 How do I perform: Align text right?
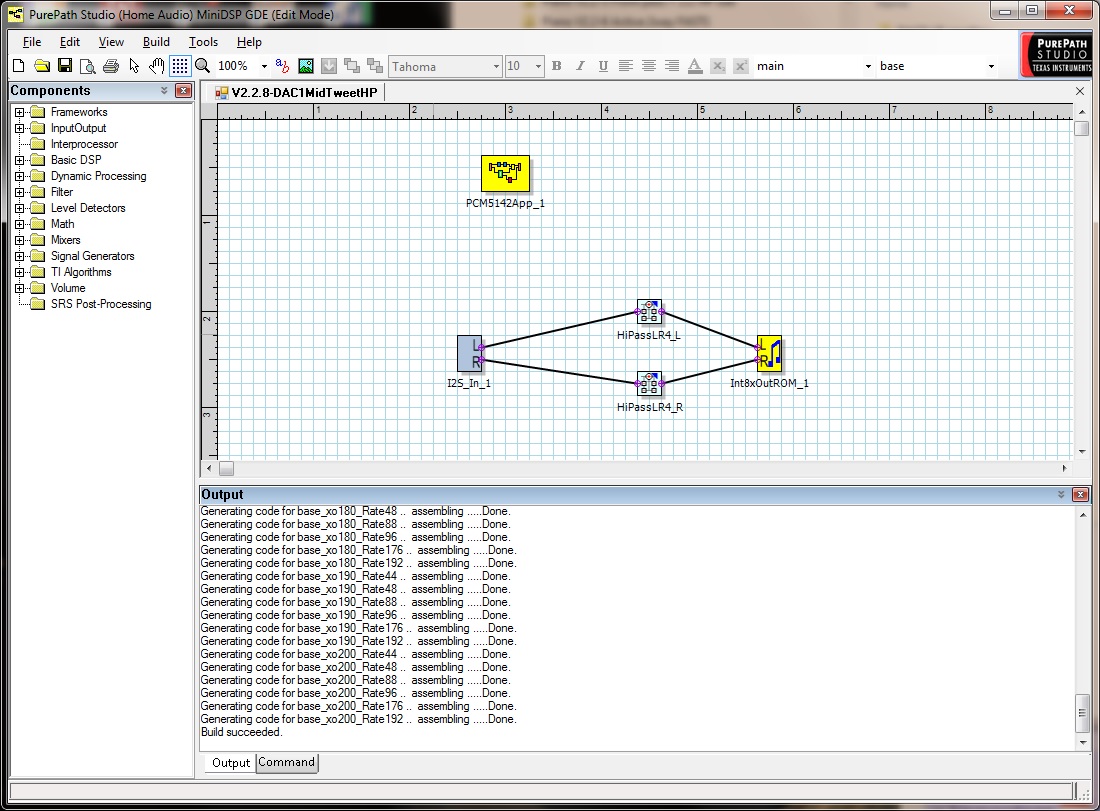tap(672, 66)
